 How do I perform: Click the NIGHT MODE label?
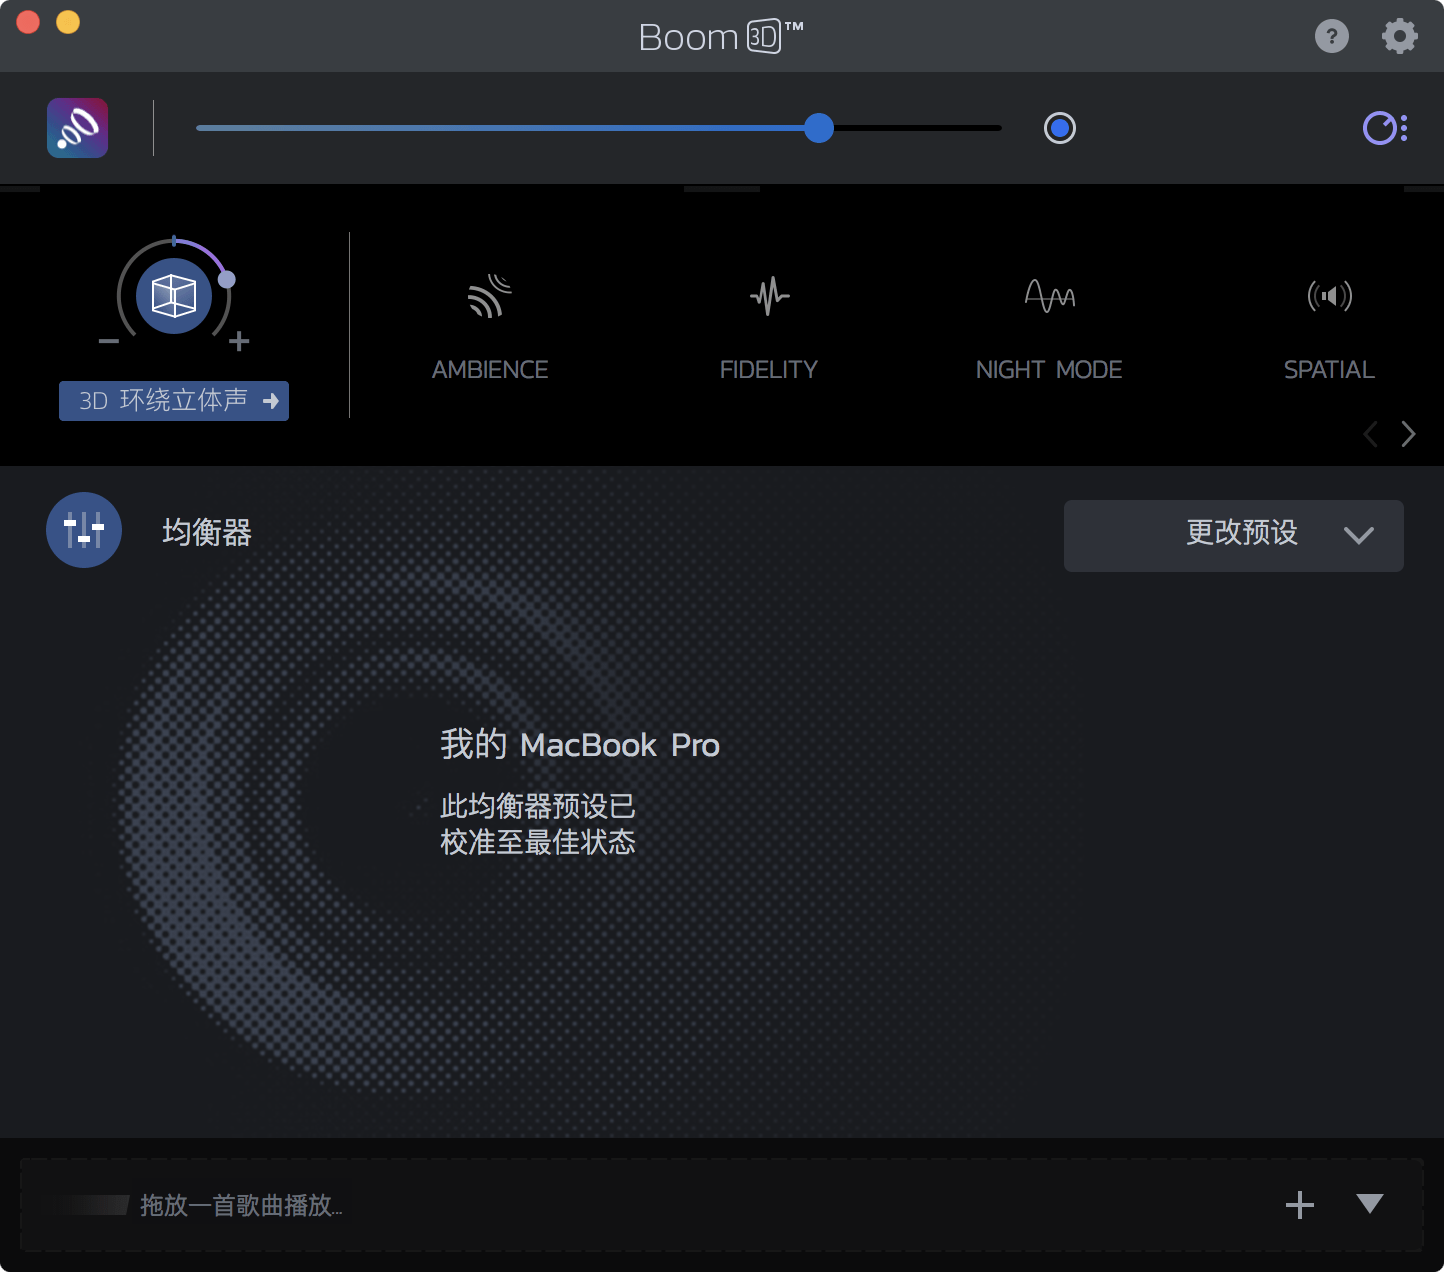click(1049, 370)
